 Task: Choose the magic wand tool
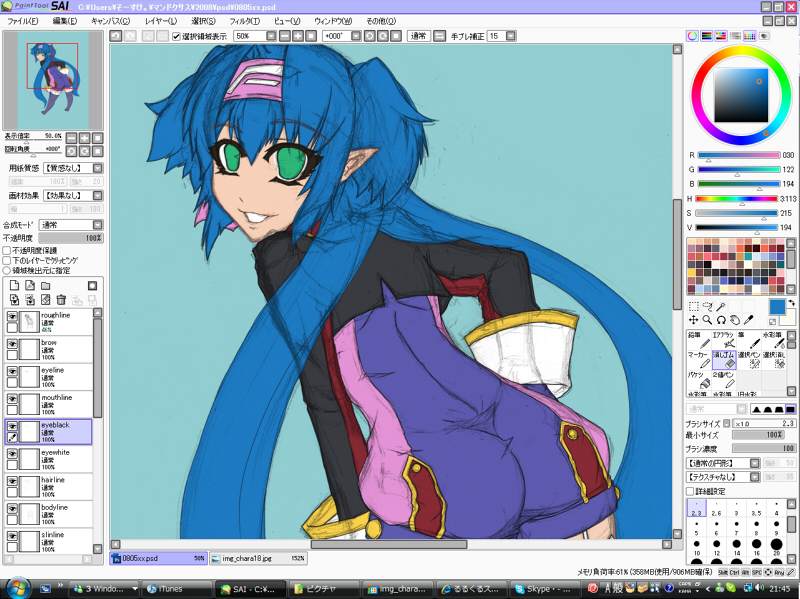(x=720, y=306)
